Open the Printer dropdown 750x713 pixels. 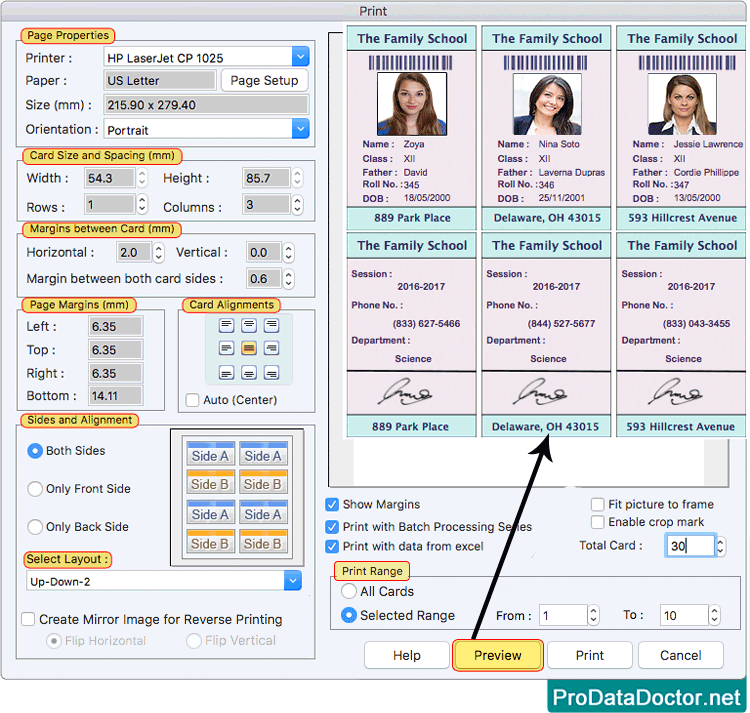[x=300, y=57]
